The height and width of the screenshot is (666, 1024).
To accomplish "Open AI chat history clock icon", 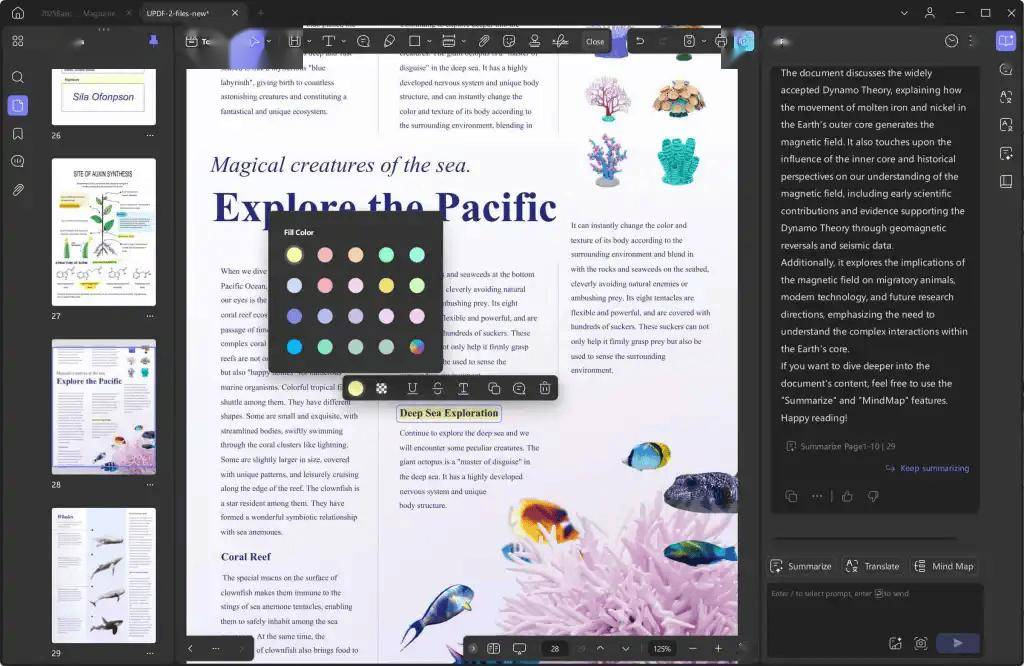I will tap(952, 41).
